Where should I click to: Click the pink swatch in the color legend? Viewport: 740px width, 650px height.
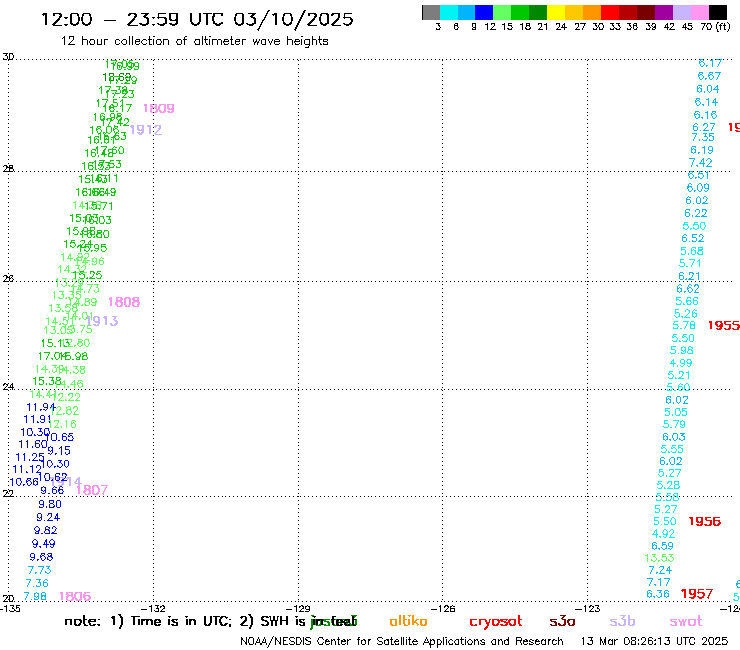point(700,12)
